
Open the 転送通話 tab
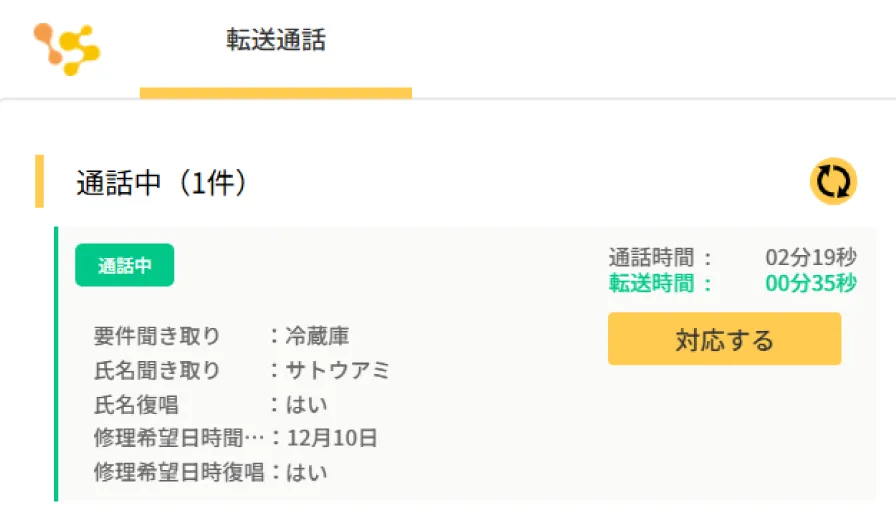275,42
